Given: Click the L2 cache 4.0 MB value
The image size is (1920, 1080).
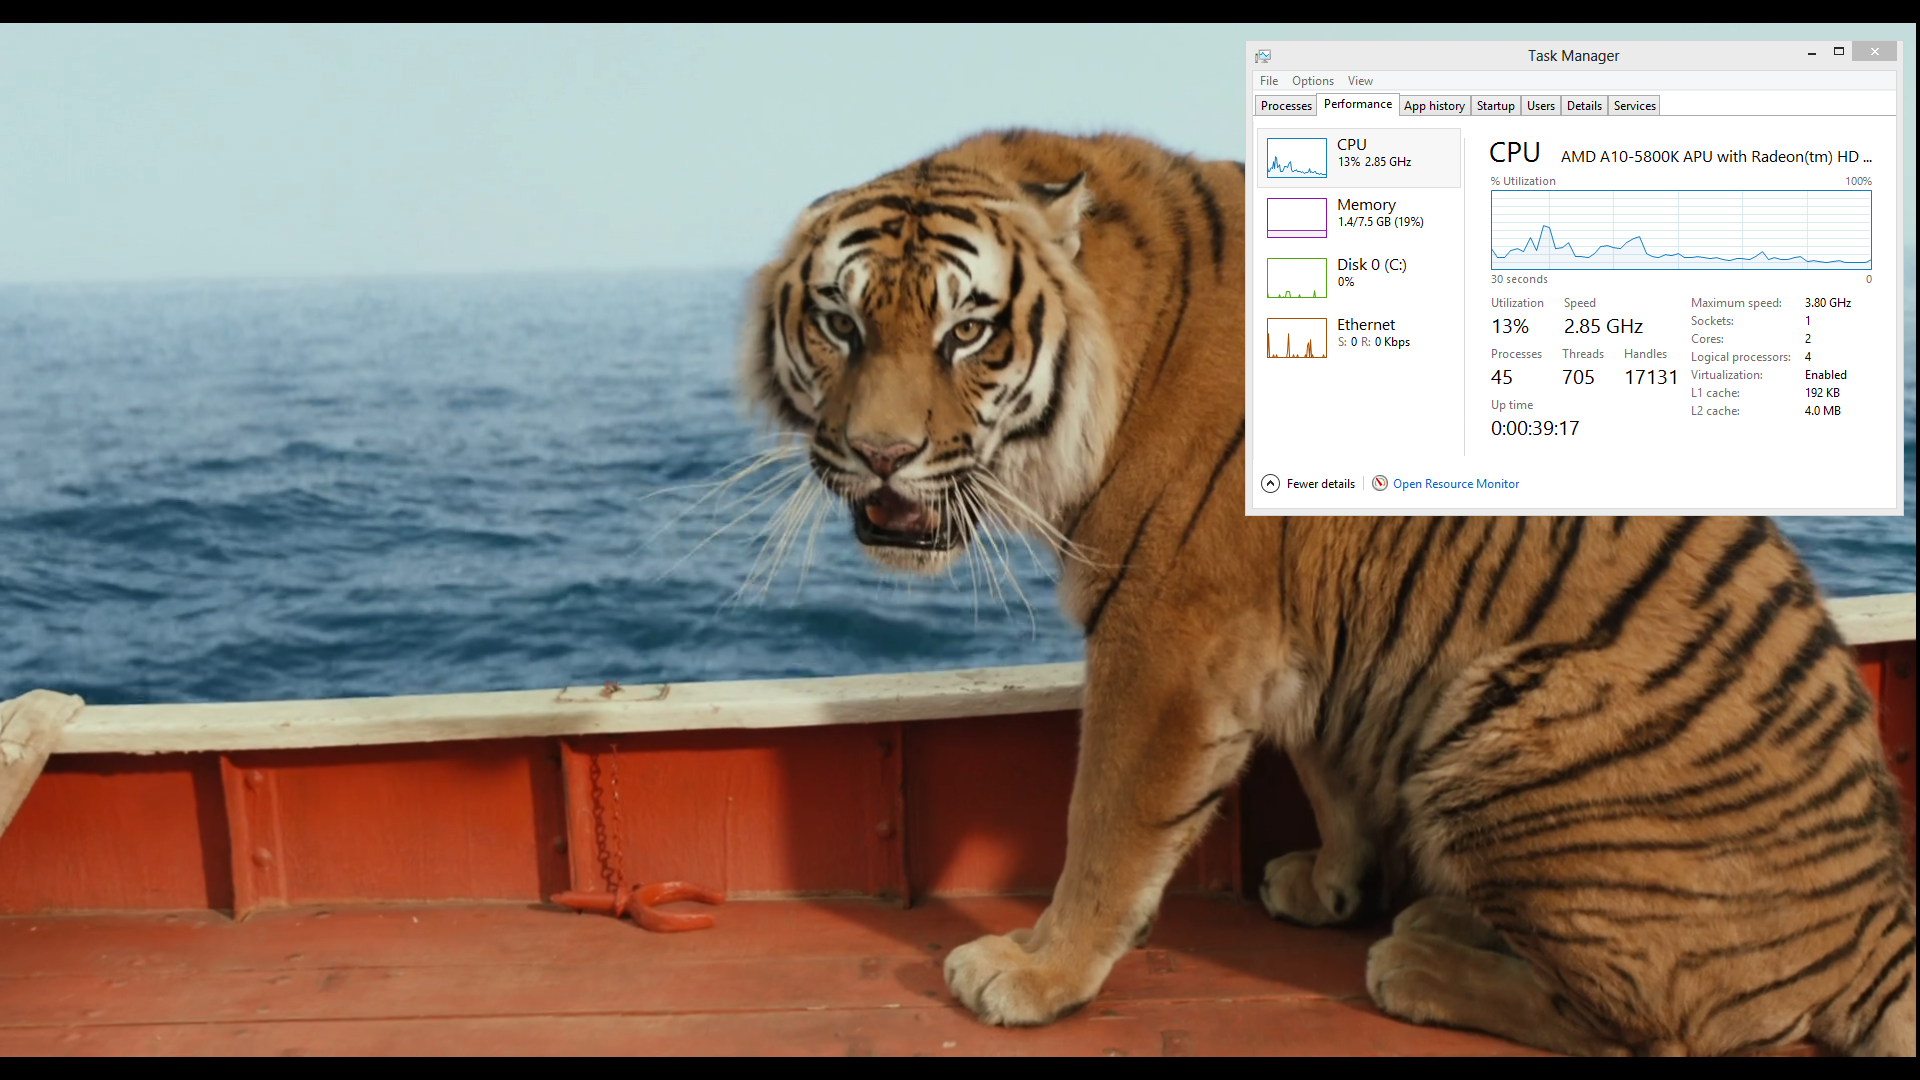Looking at the screenshot, I should point(1823,411).
